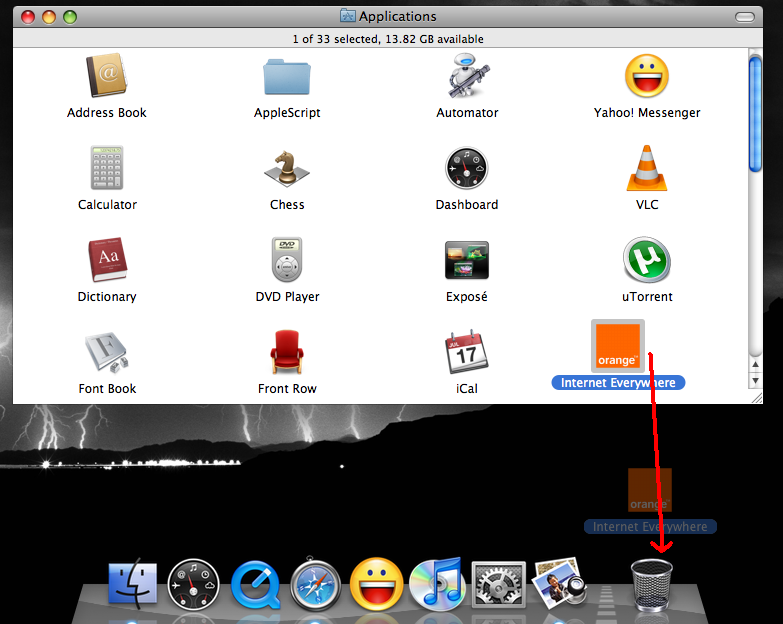This screenshot has height=624, width=783.
Task: Open Finder from the Dock
Action: click(132, 584)
